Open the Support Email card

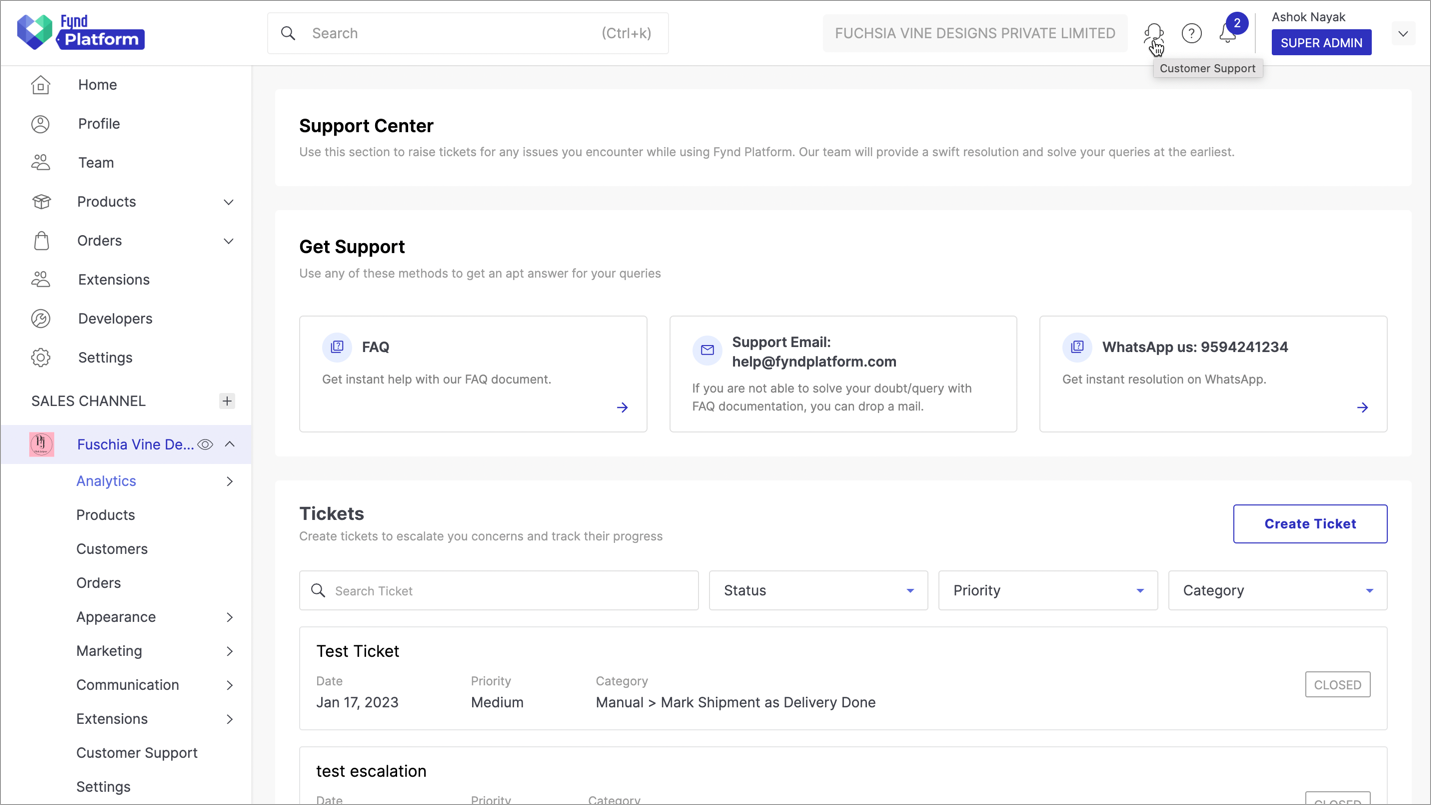click(x=843, y=374)
